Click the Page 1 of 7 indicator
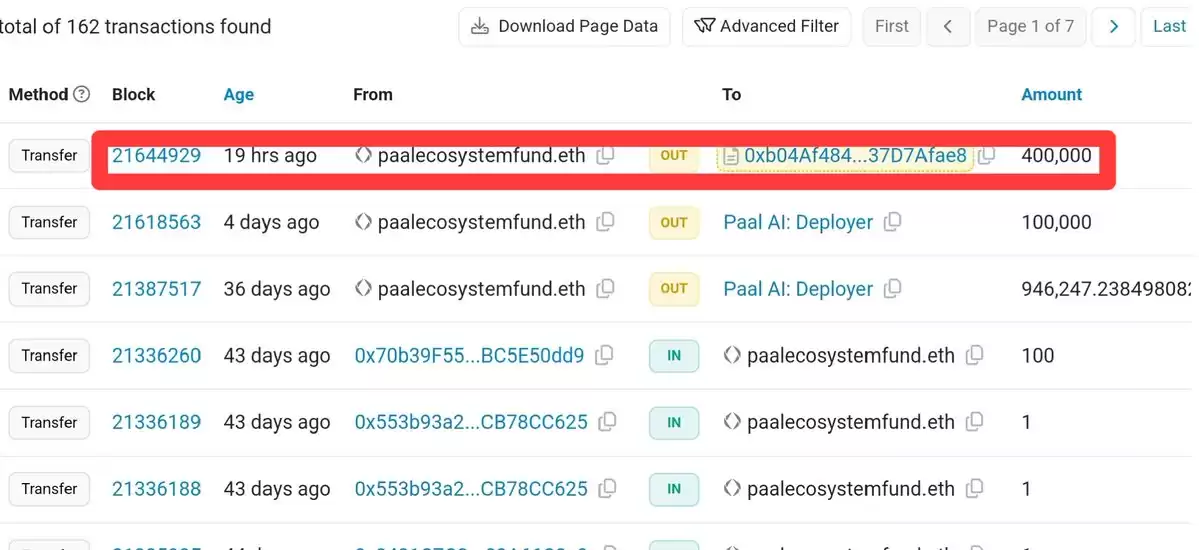 tap(1030, 27)
